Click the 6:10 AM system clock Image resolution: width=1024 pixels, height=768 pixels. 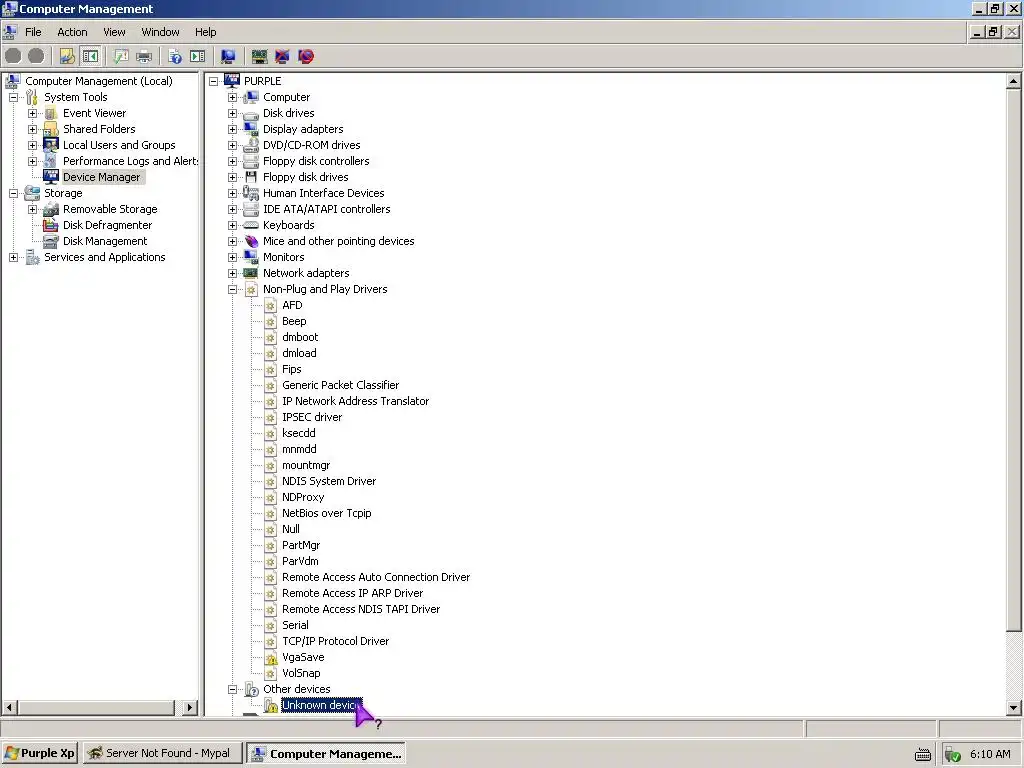pyautogui.click(x=990, y=754)
